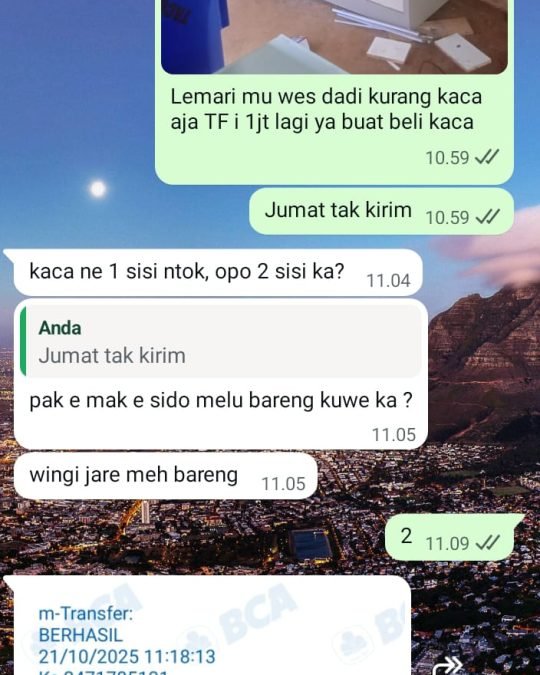Tap the 11.05 time beside 'wingi jare'
Viewport: 540px width, 675px height.
[284, 483]
